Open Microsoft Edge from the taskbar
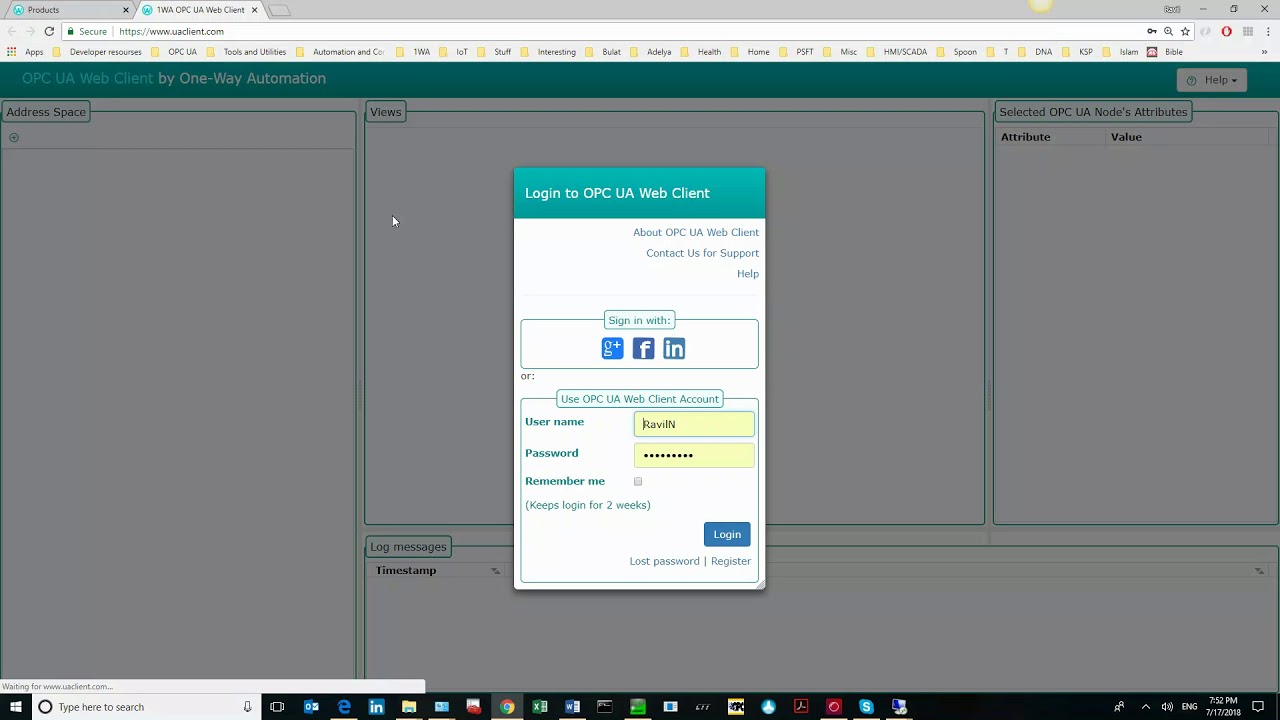This screenshot has width=1280, height=720. pos(344,707)
